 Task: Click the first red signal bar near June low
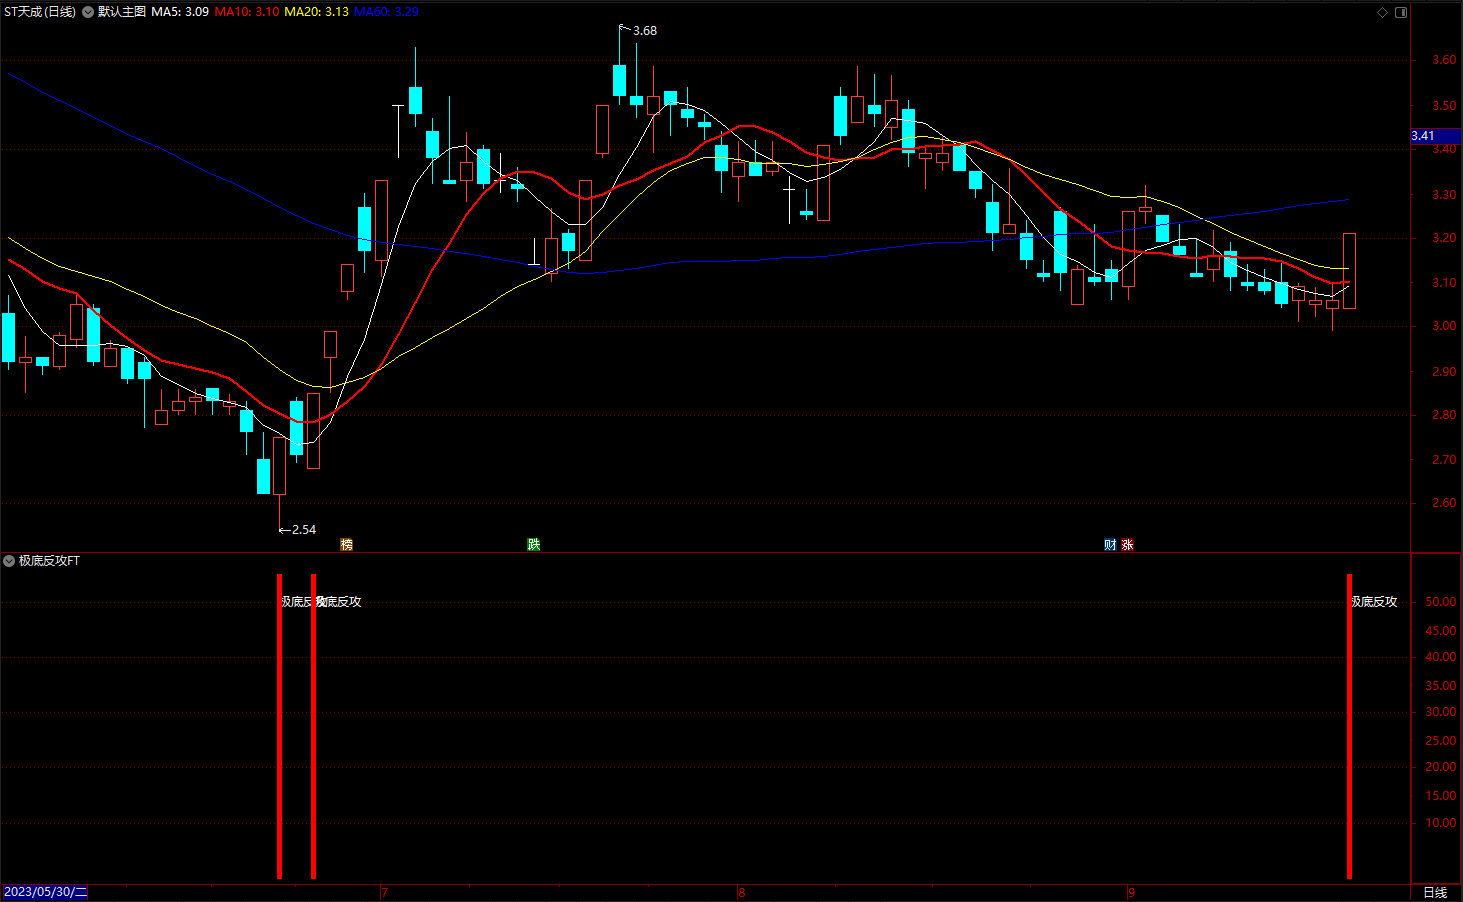[279, 726]
